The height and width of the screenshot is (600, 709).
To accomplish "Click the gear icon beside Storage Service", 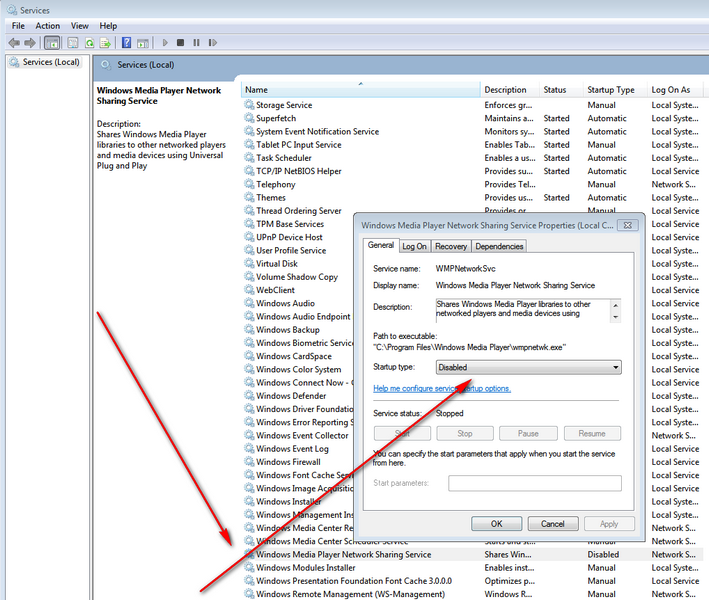I will [249, 105].
